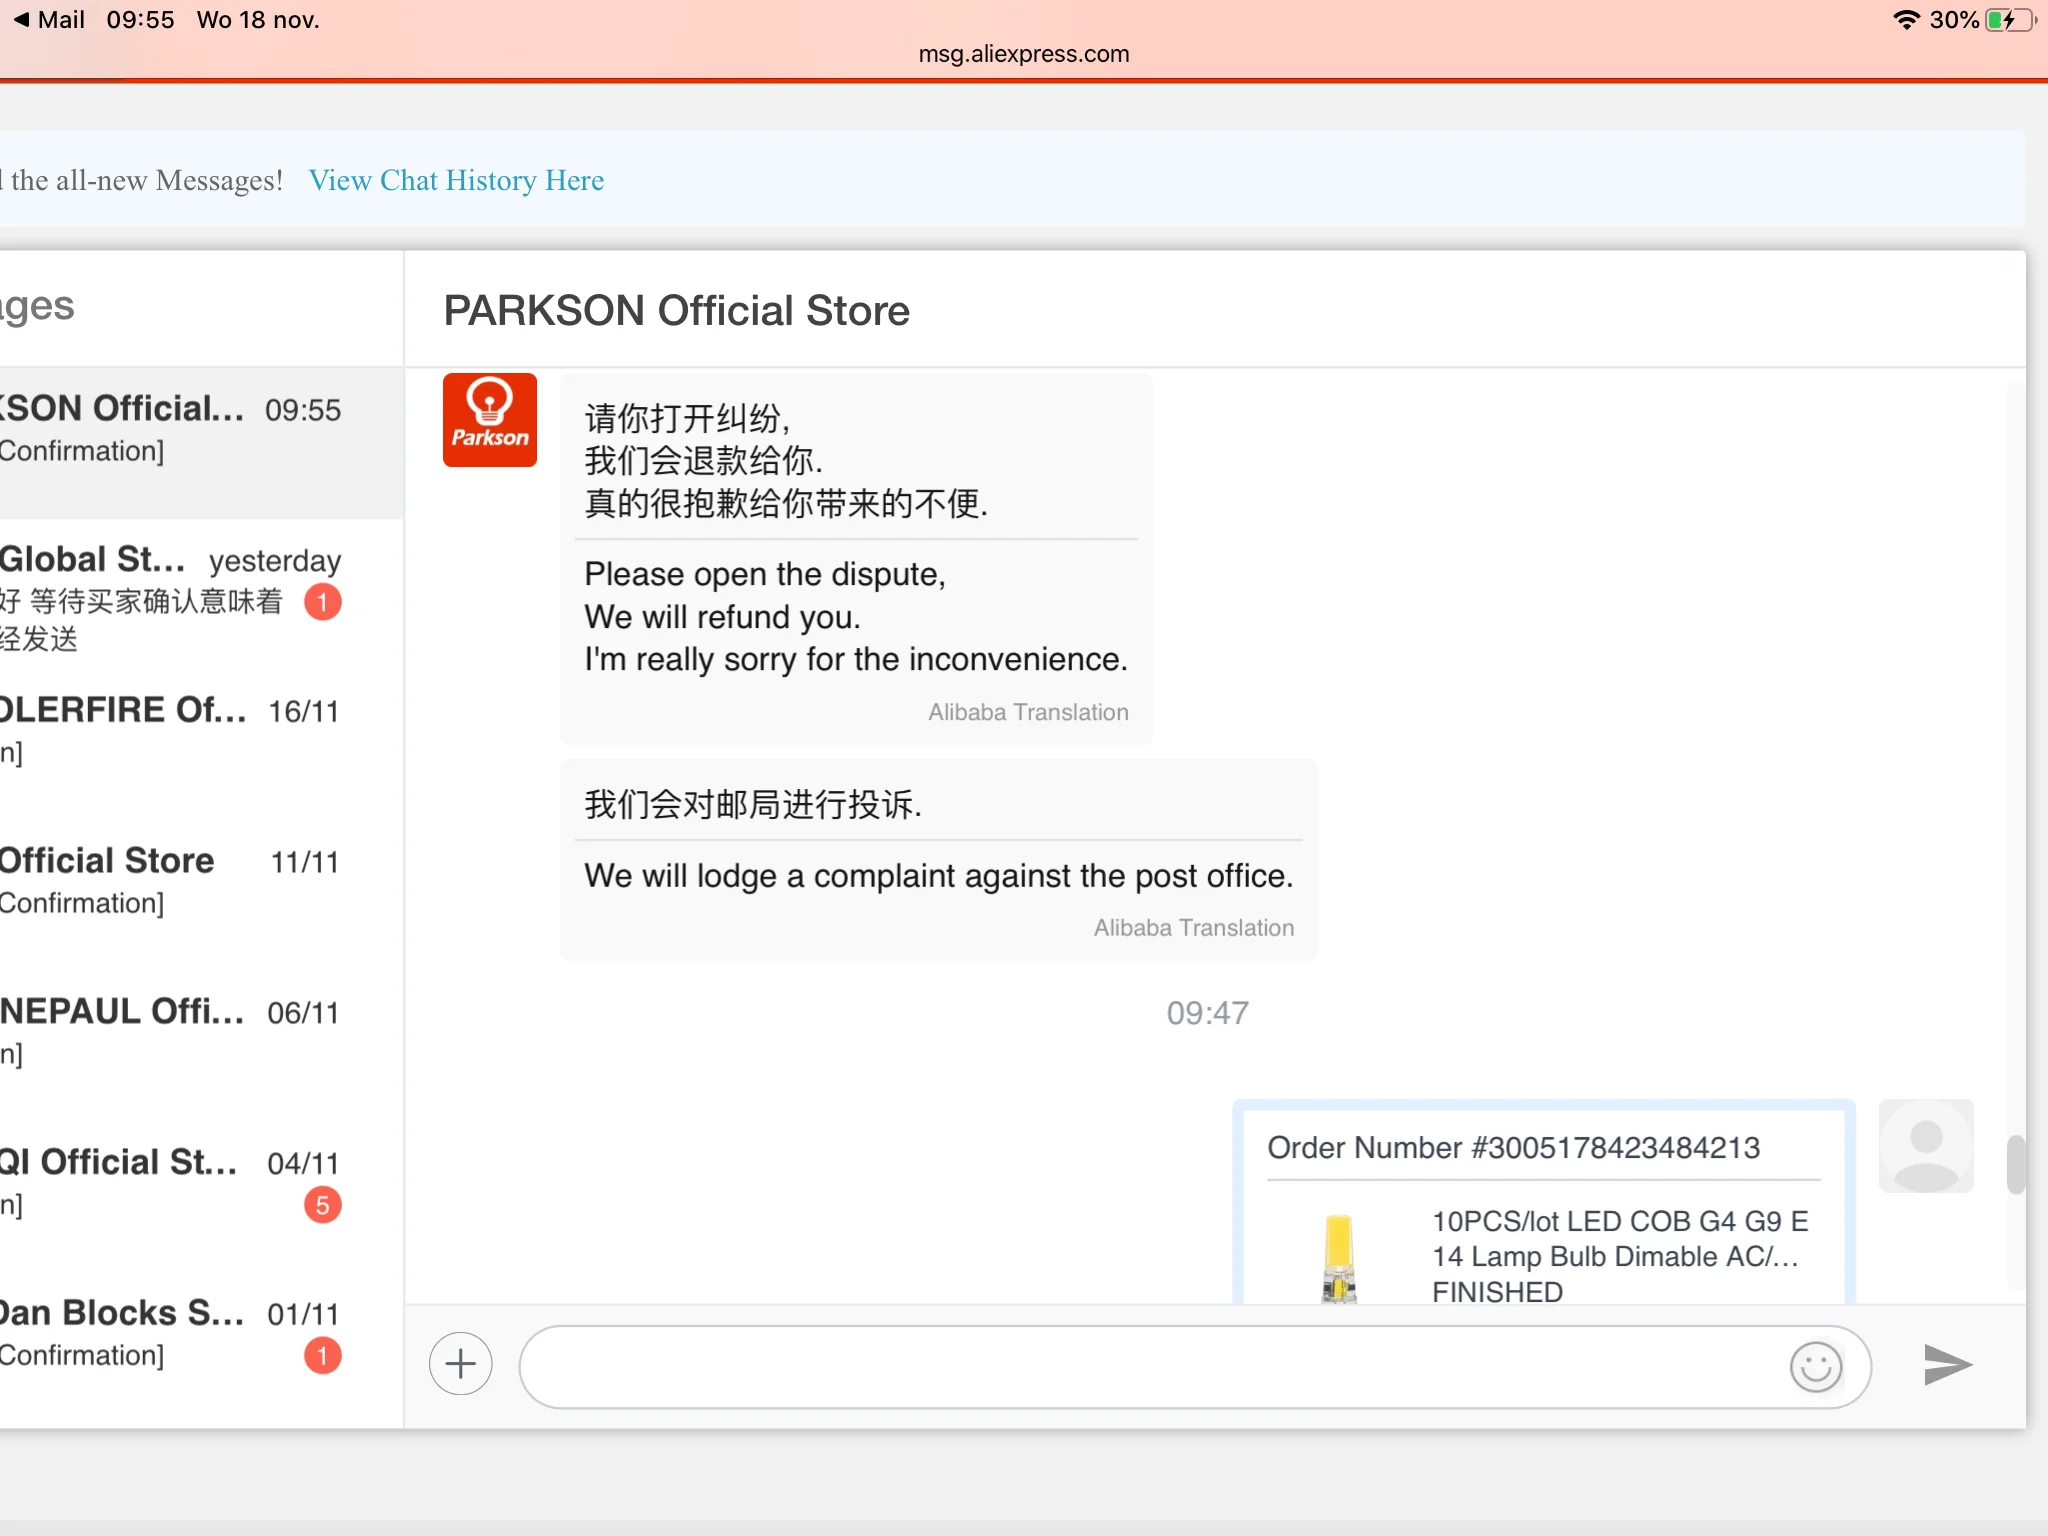Open the emoji smiley picker

click(1815, 1366)
